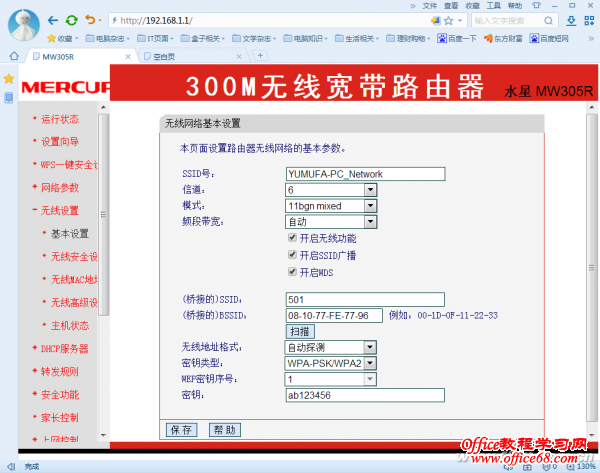Click the orange undo/restore icon
This screenshot has width=600, height=473.
[90, 20]
